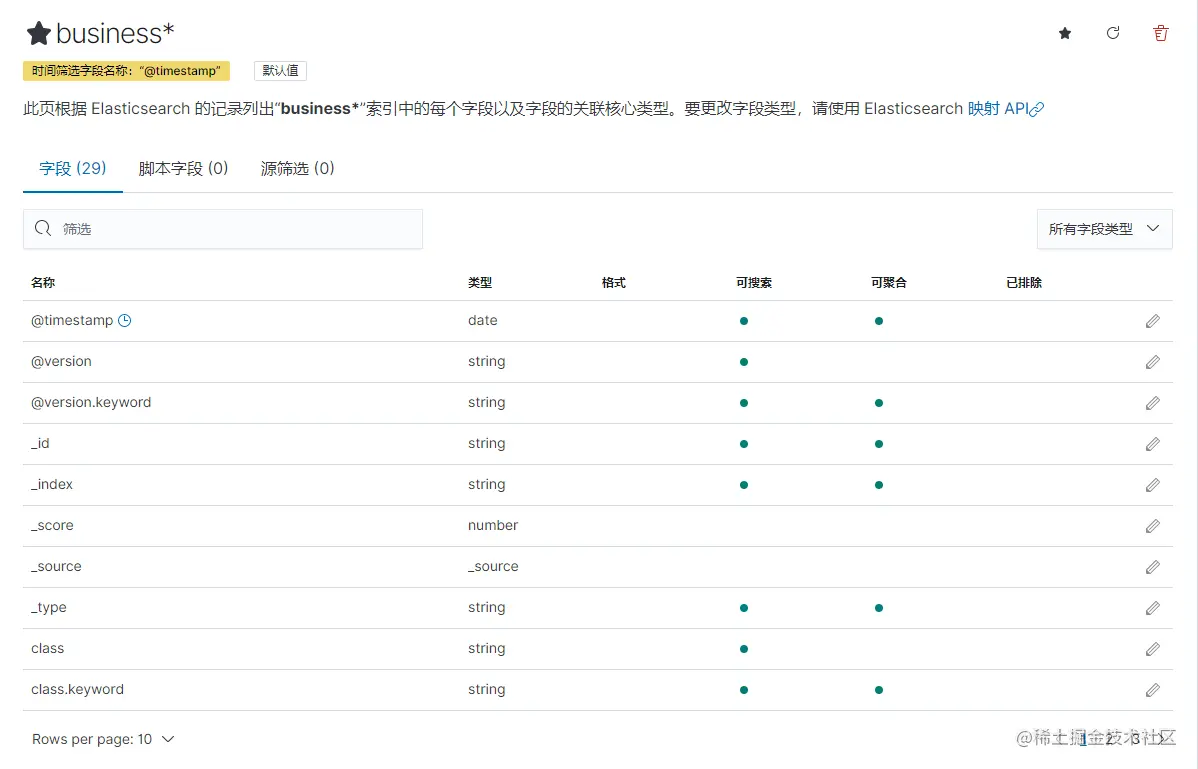Screen dimensions: 1198x769
Task: Edit the @version.keyword field pencil
Action: coord(1153,402)
